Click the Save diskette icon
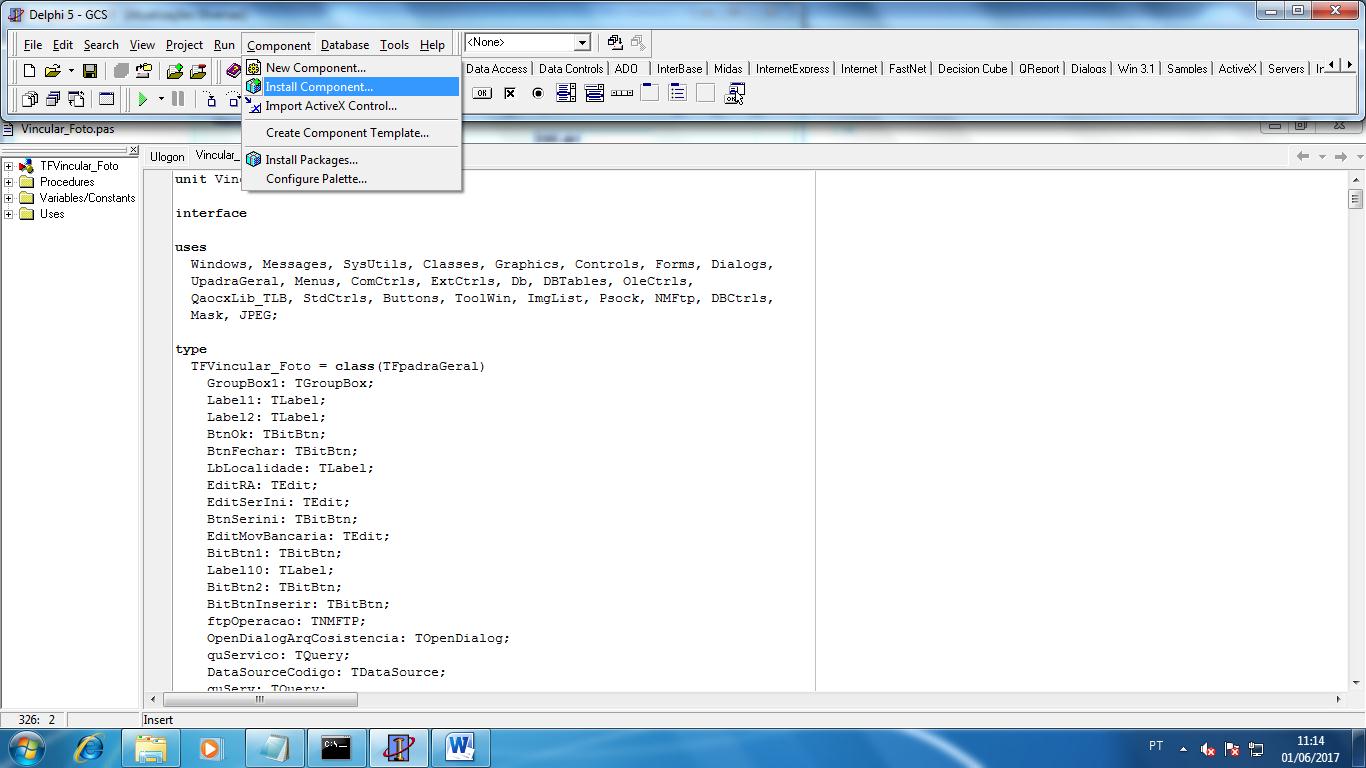This screenshot has width=1366, height=768. 90,71
